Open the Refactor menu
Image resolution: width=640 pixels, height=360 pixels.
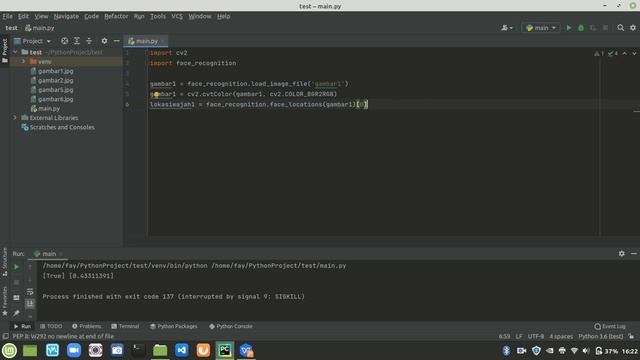116,16
